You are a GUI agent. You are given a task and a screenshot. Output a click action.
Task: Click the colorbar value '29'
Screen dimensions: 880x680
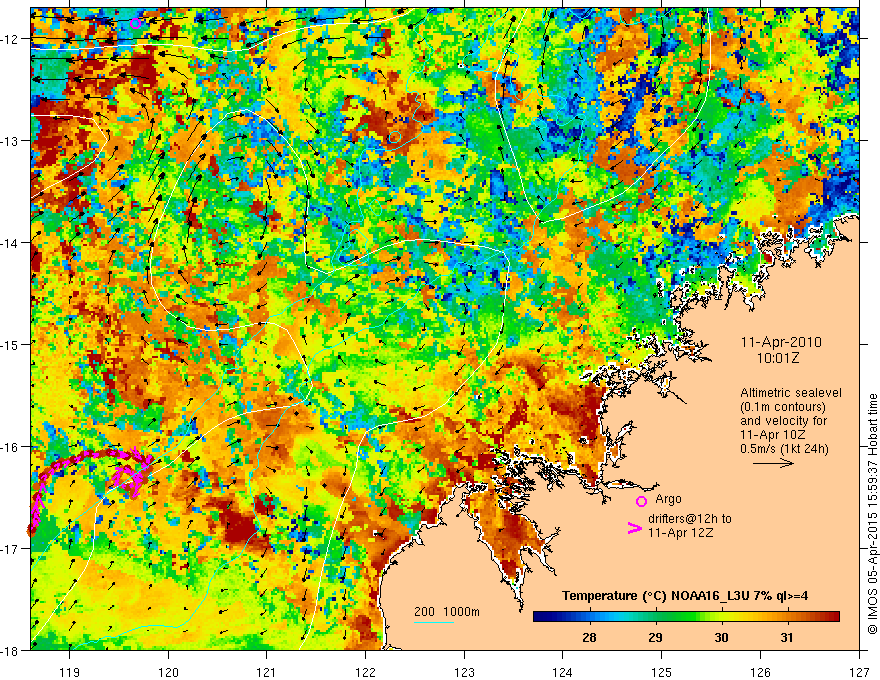tap(655, 637)
